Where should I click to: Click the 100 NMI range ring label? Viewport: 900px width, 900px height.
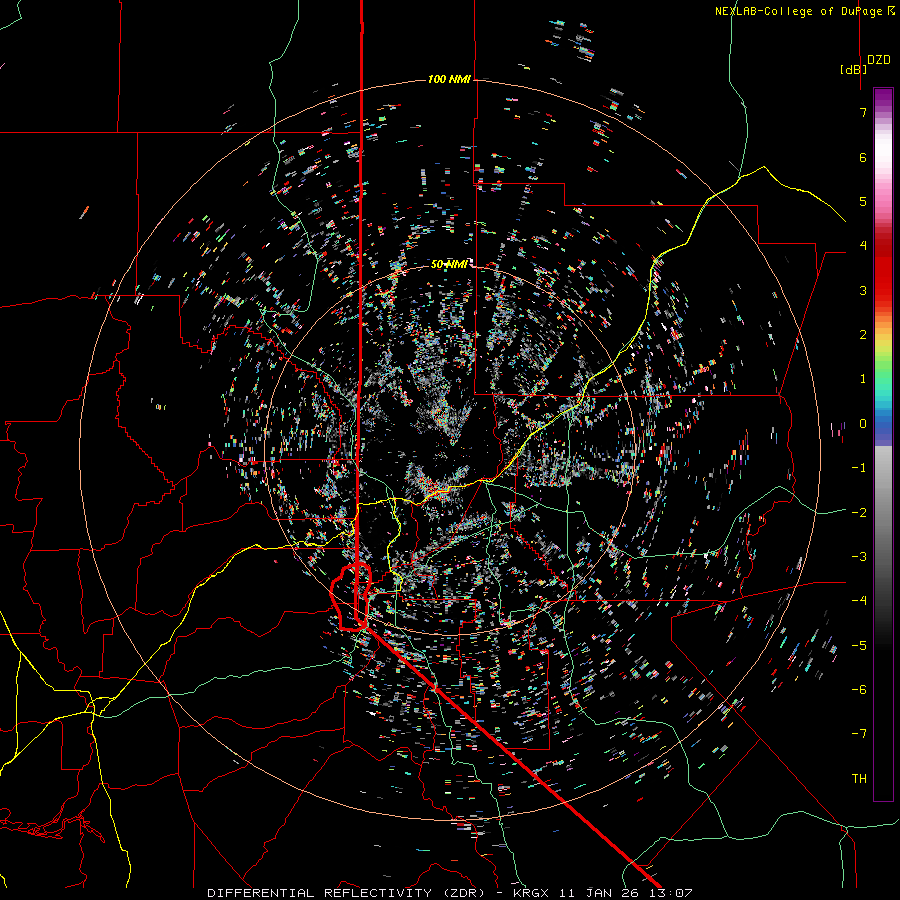[x=449, y=79]
